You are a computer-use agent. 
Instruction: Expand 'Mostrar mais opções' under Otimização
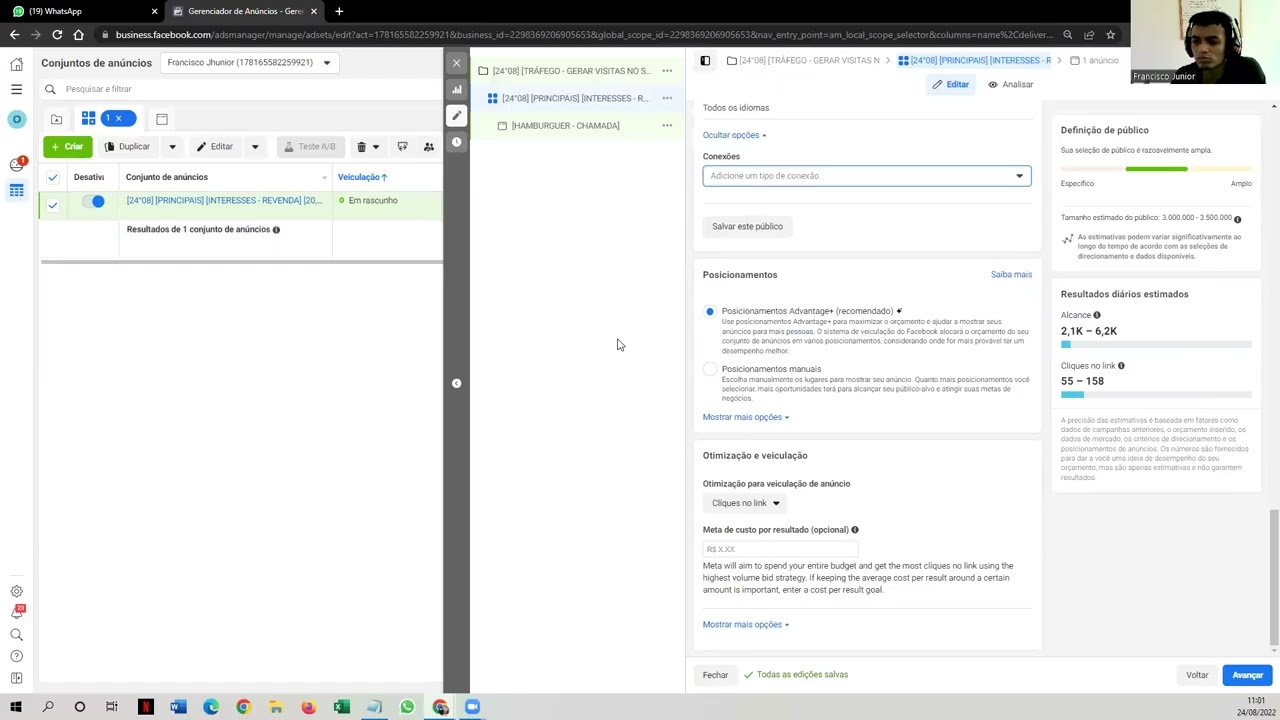[x=745, y=624]
